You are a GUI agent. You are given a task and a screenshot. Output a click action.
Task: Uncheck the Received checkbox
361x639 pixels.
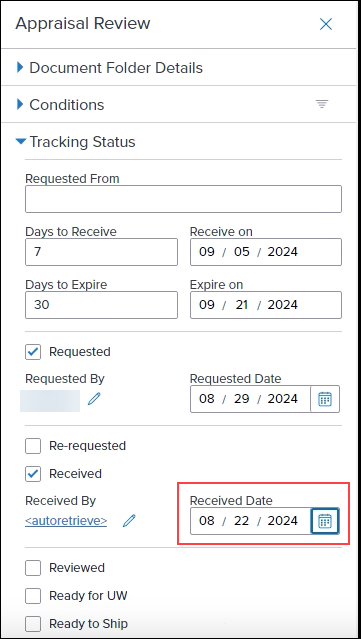33,474
